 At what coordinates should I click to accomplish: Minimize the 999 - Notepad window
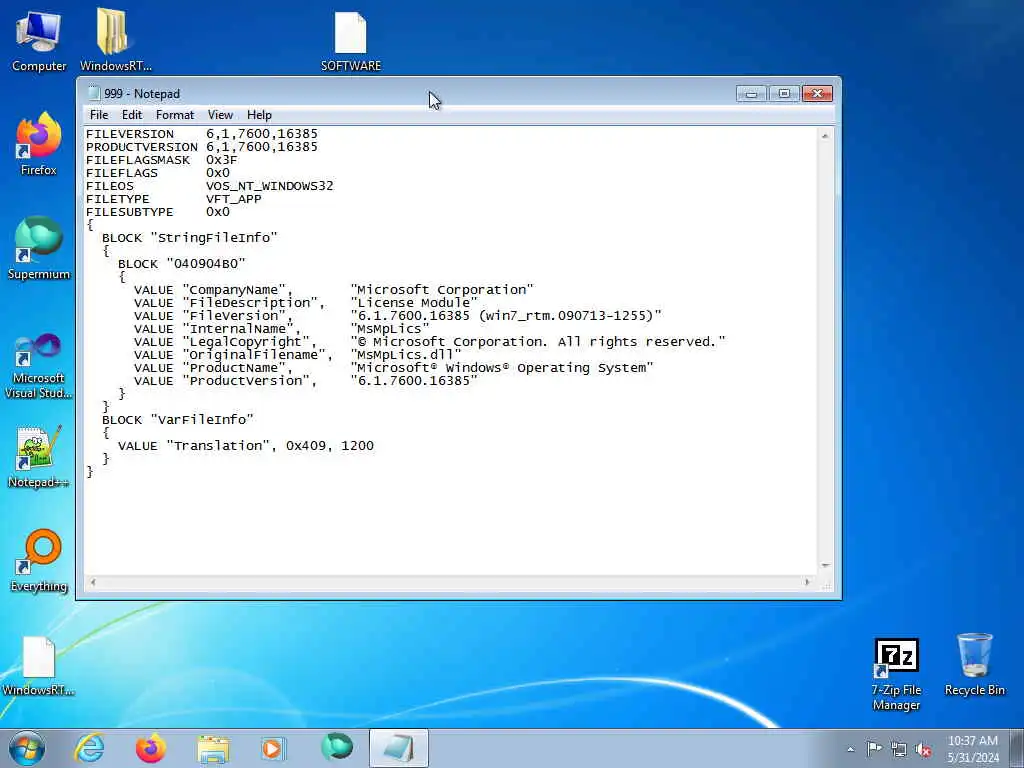[x=752, y=94]
